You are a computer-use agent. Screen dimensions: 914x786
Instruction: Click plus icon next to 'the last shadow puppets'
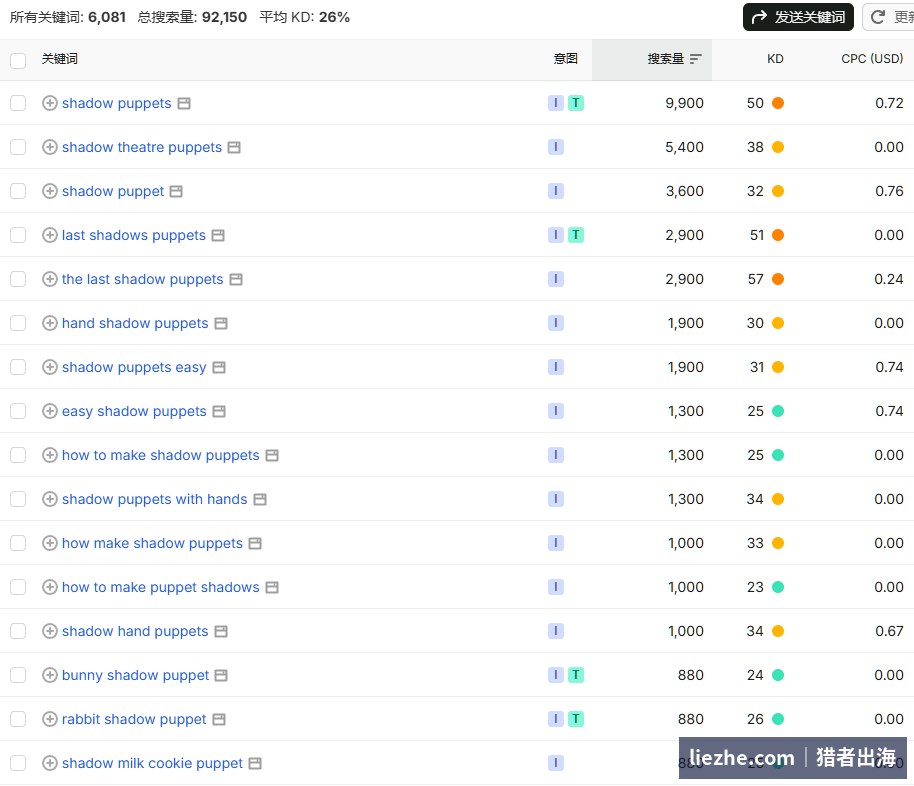[x=50, y=279]
